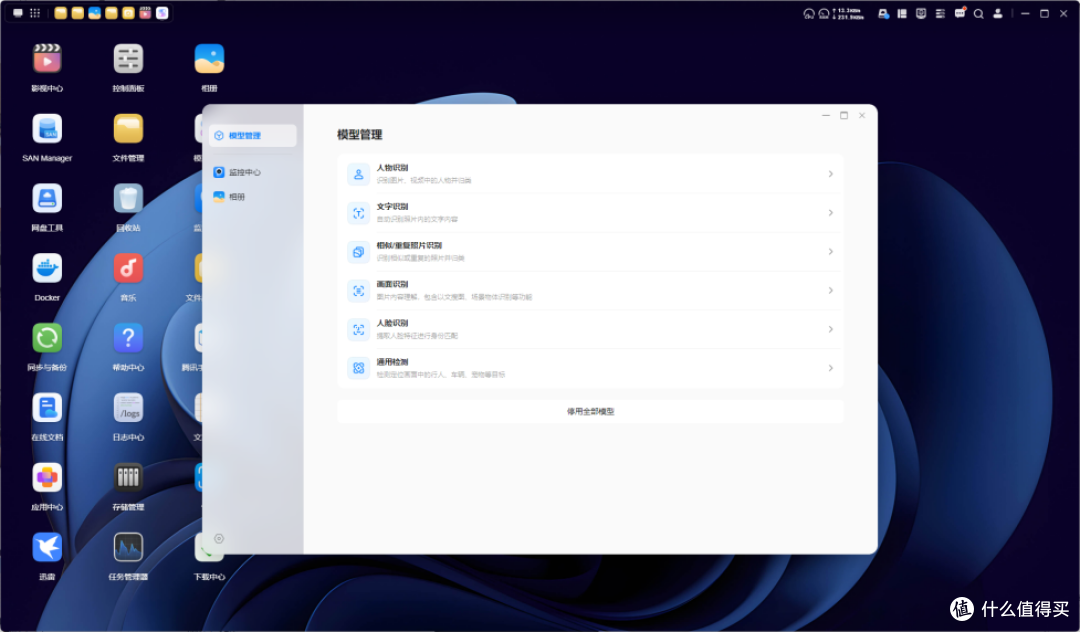Click the memory usage gauge in top bar

pyautogui.click(x=824, y=14)
